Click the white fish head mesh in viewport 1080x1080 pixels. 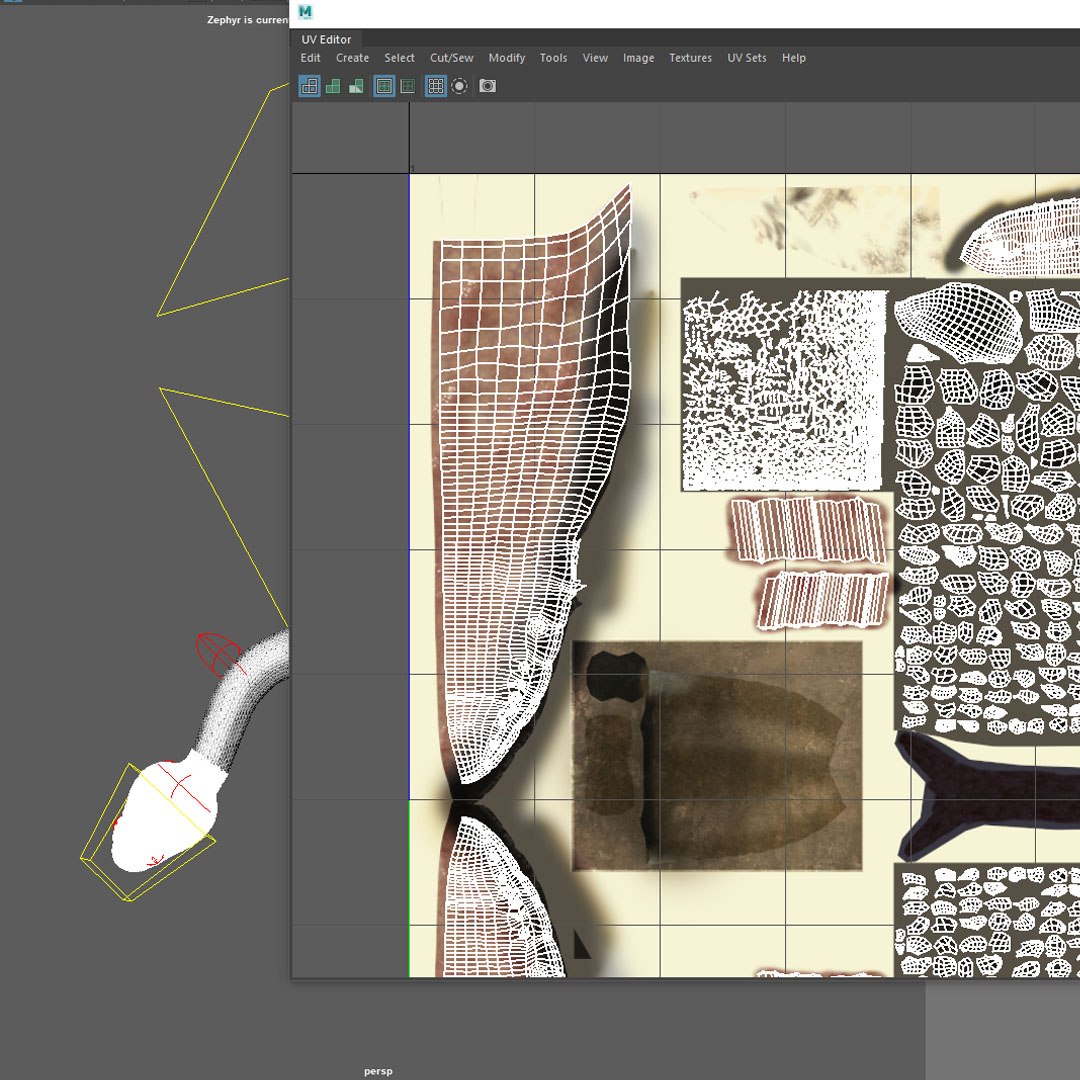coord(169,813)
